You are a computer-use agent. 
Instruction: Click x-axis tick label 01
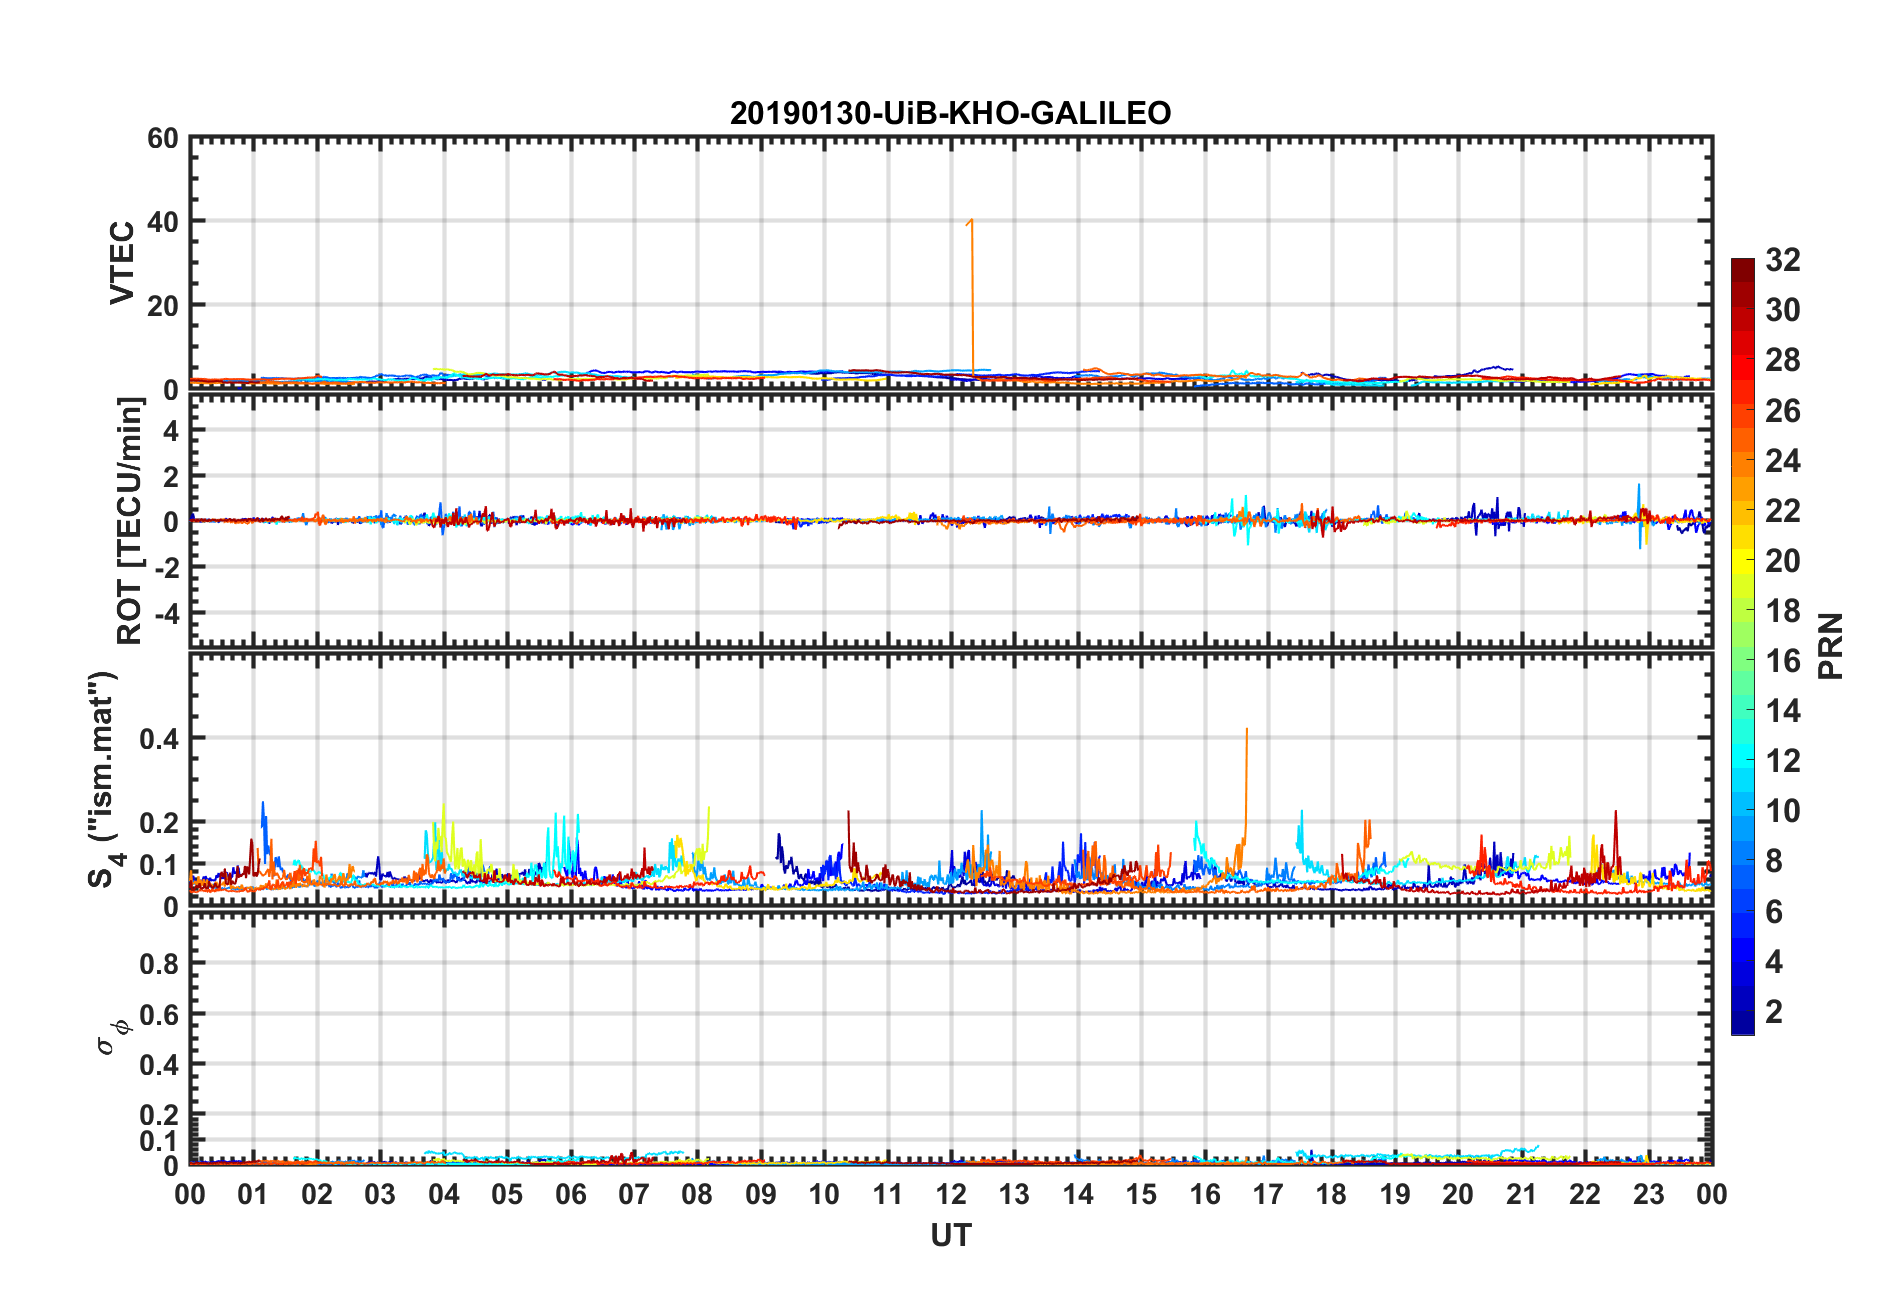[x=253, y=1195]
